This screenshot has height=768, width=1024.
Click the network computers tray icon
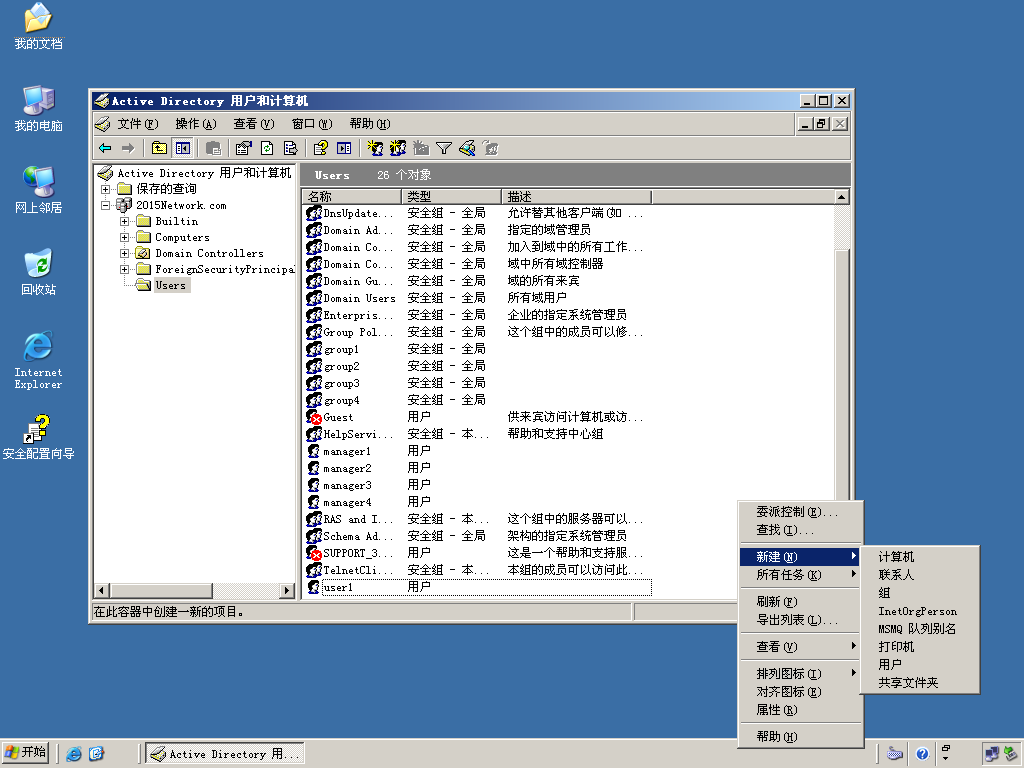[991, 754]
